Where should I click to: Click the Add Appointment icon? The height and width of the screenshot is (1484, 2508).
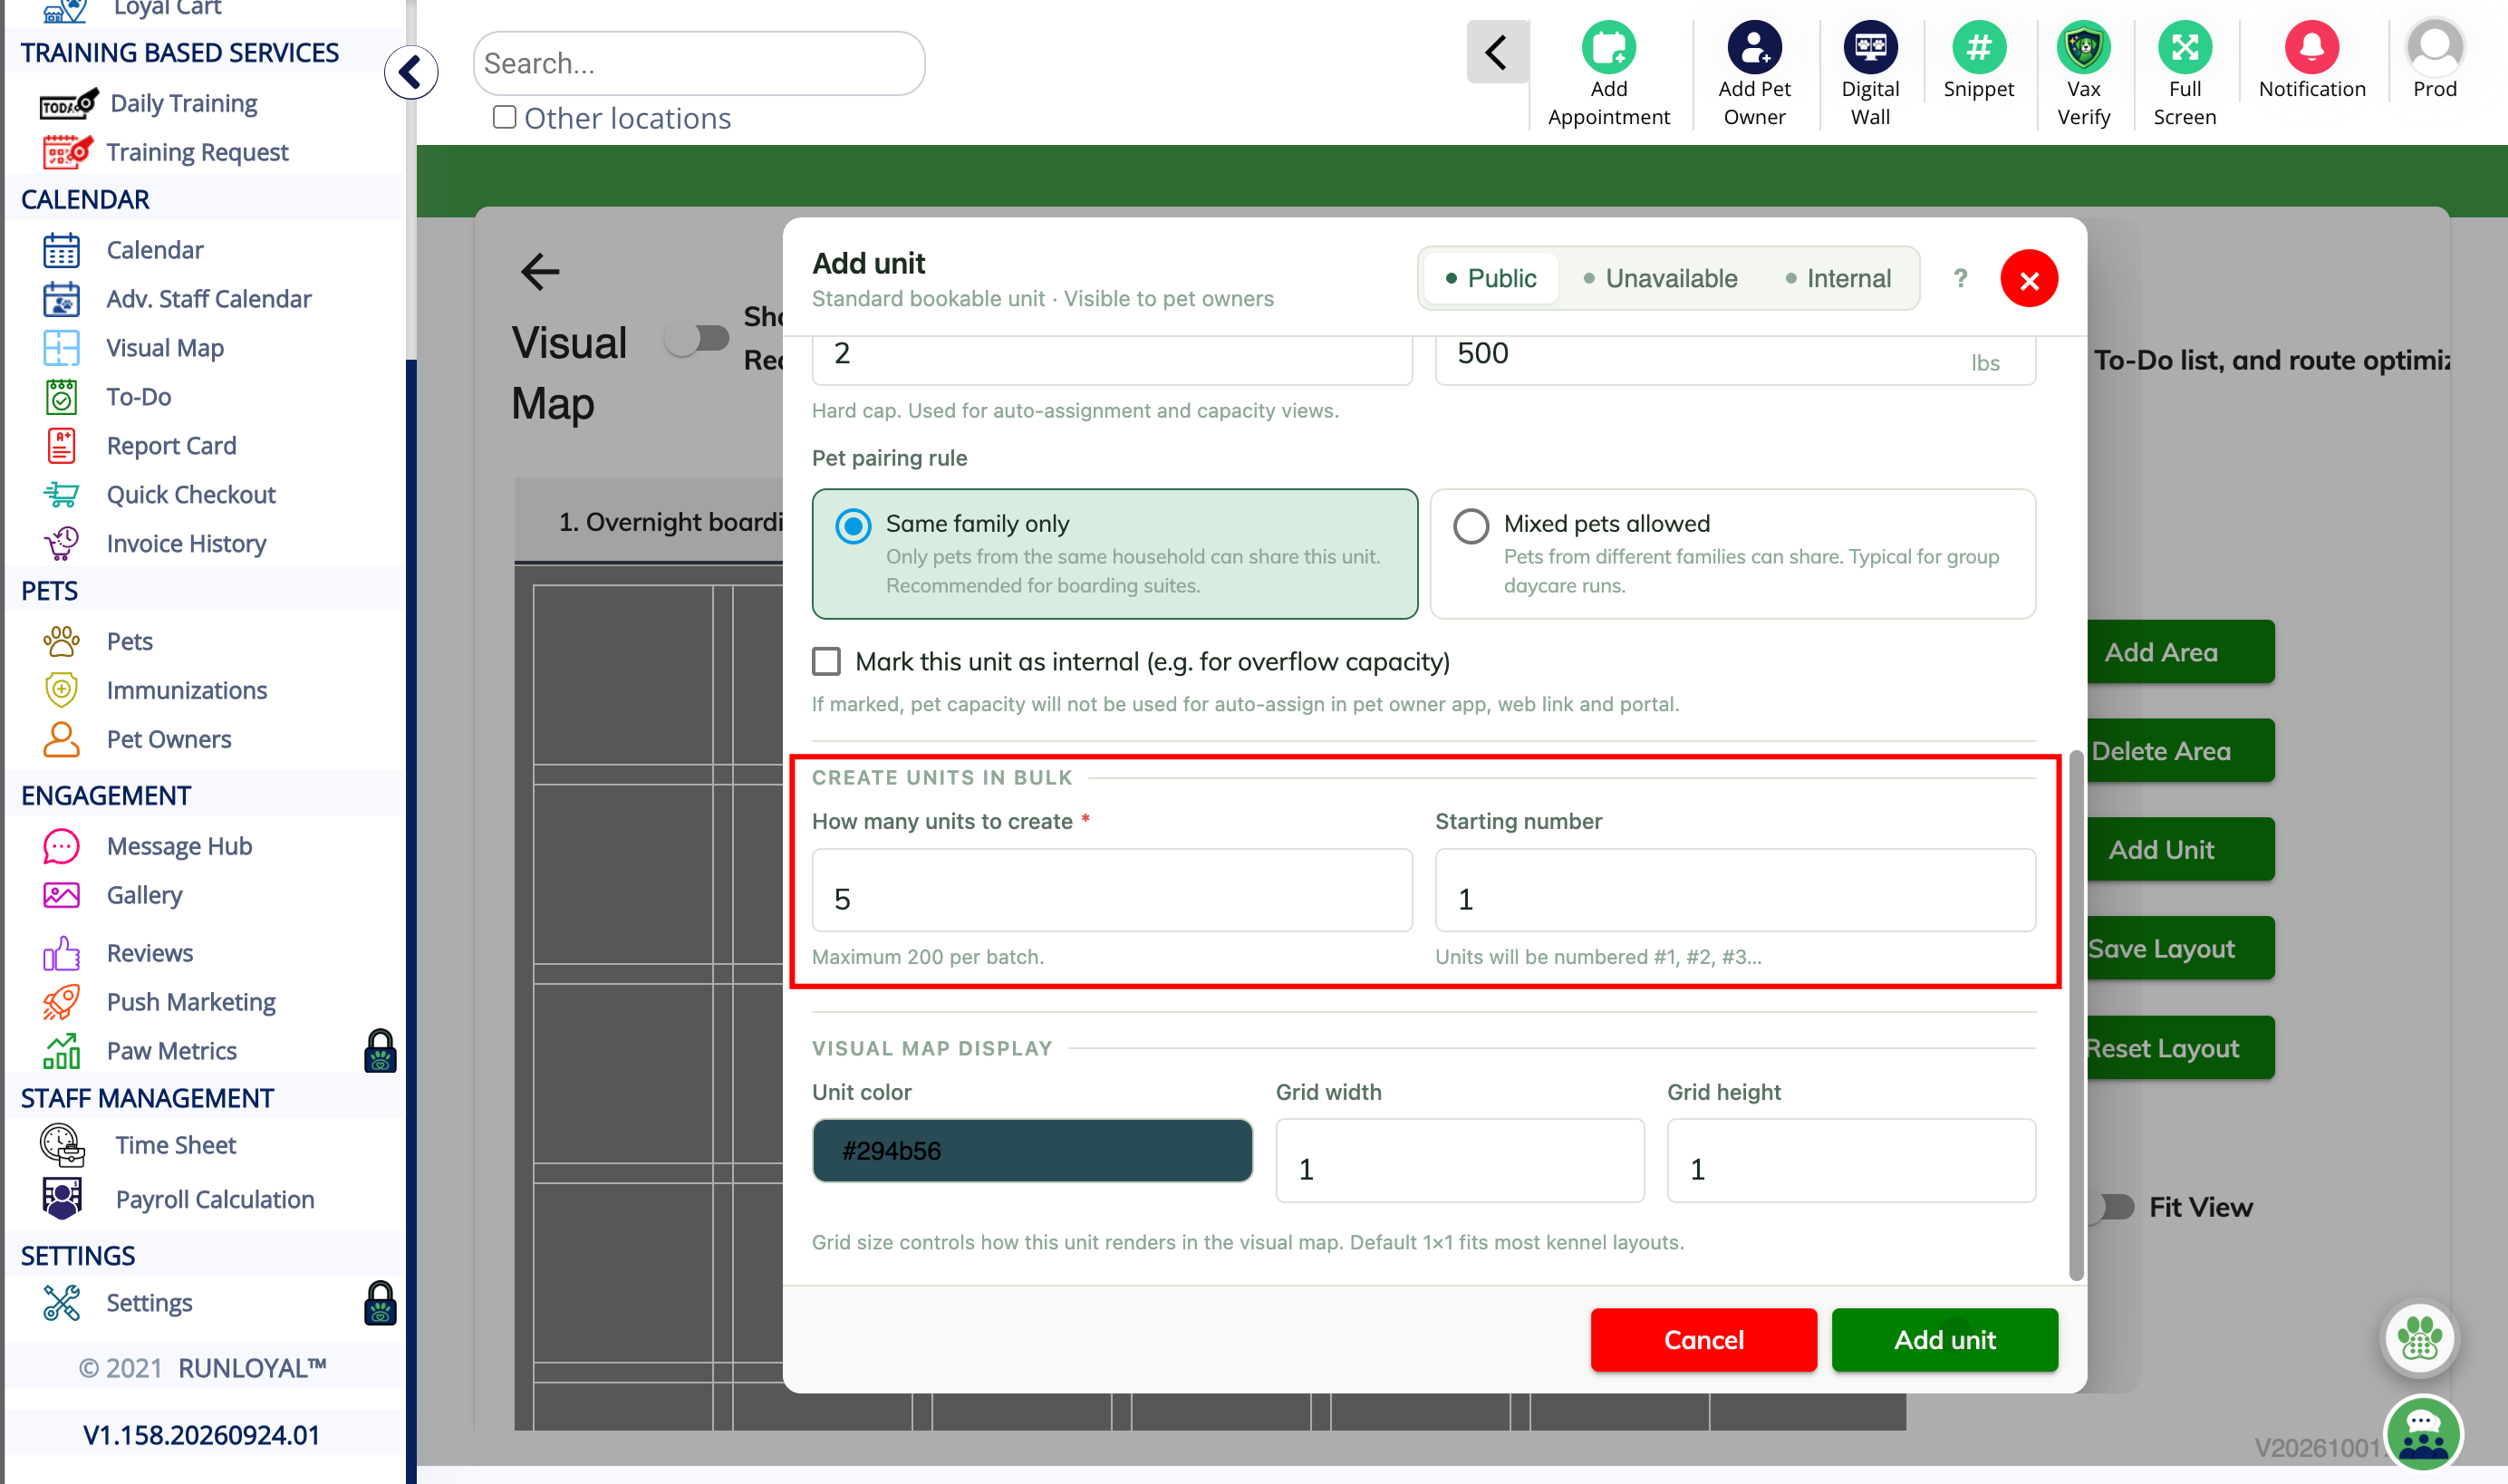pos(1607,46)
